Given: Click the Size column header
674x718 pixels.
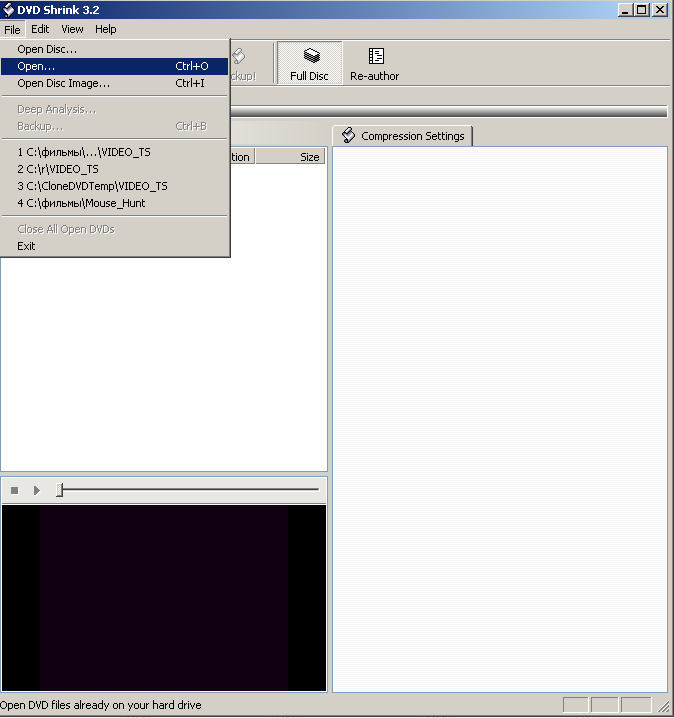Looking at the screenshot, I should (290, 157).
